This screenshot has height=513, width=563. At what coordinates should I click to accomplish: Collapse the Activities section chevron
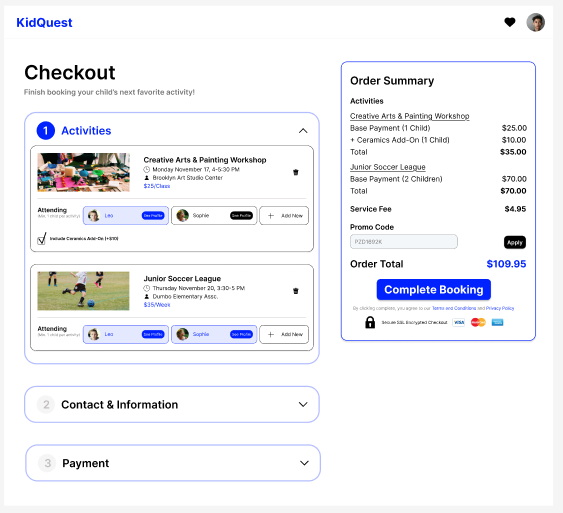click(x=303, y=131)
